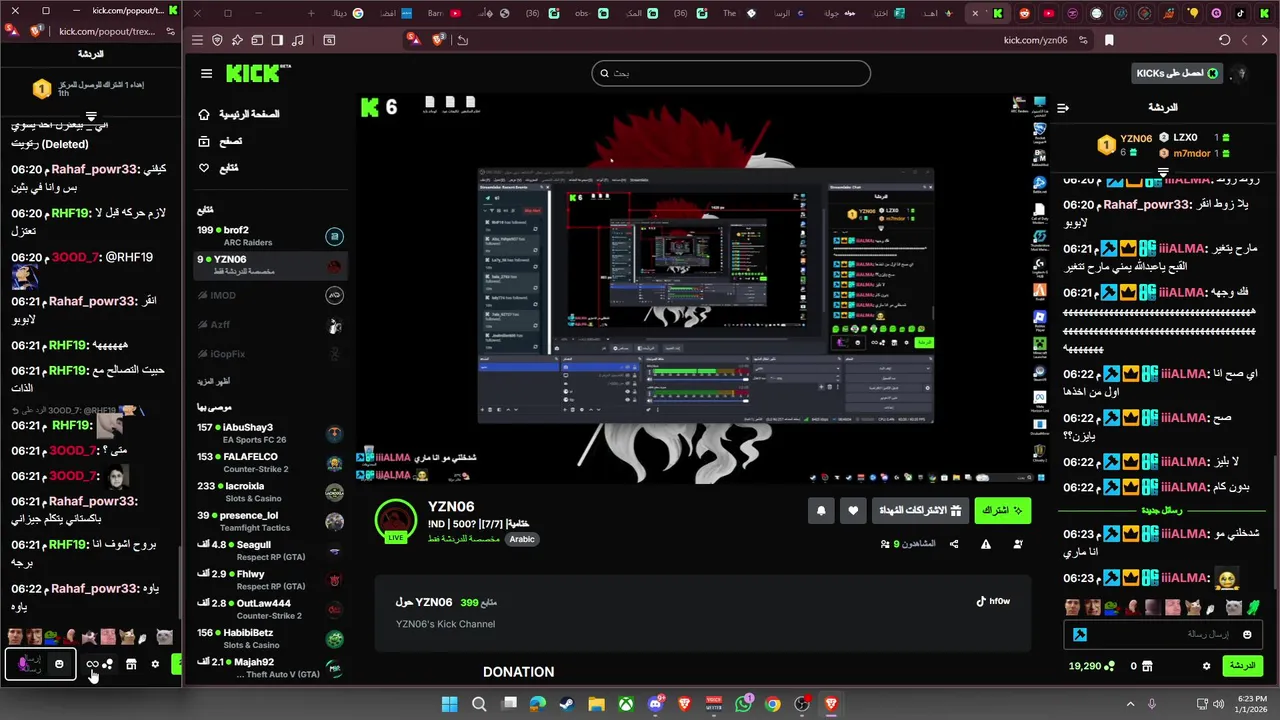Click the KICKs purchase button in header

click(x=1178, y=73)
